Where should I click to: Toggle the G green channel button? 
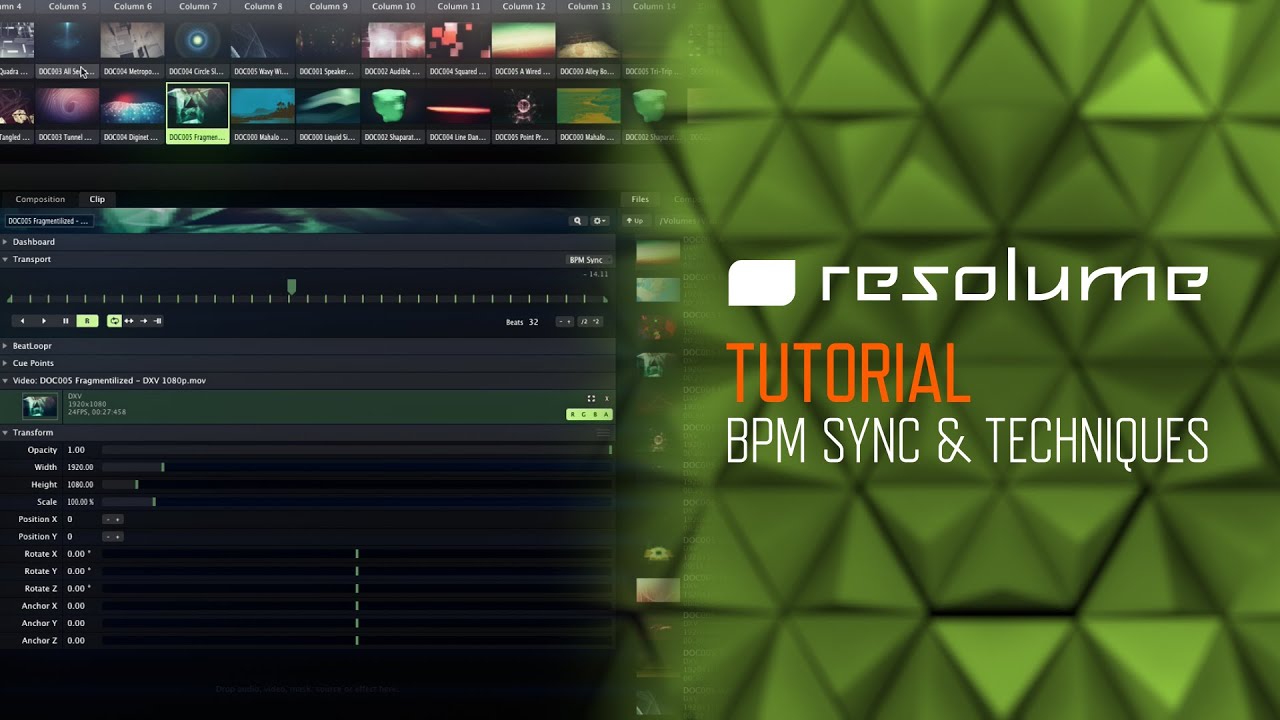click(x=584, y=414)
